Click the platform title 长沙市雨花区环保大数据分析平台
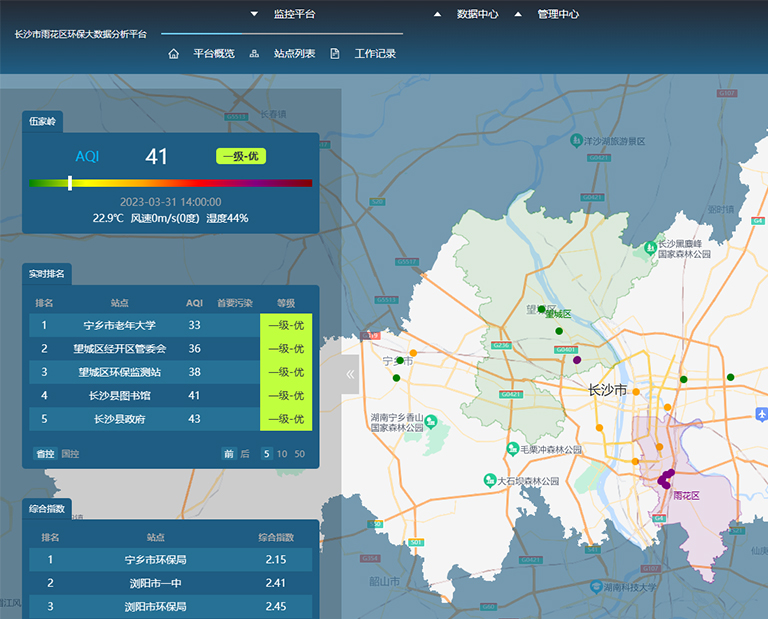 coord(80,34)
